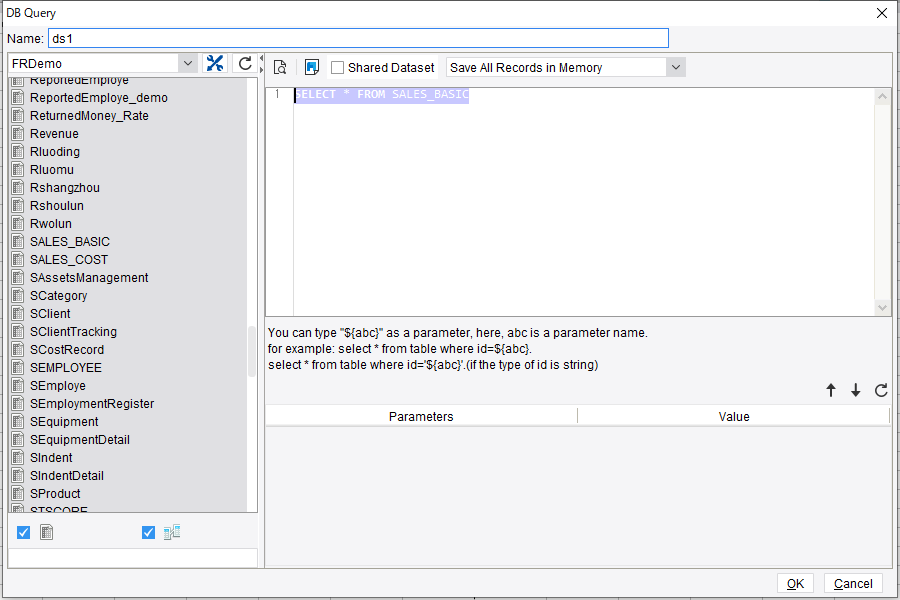Viewport: 900px width, 600px height.
Task: Click the table search field below checkboxes
Action: click(133, 558)
